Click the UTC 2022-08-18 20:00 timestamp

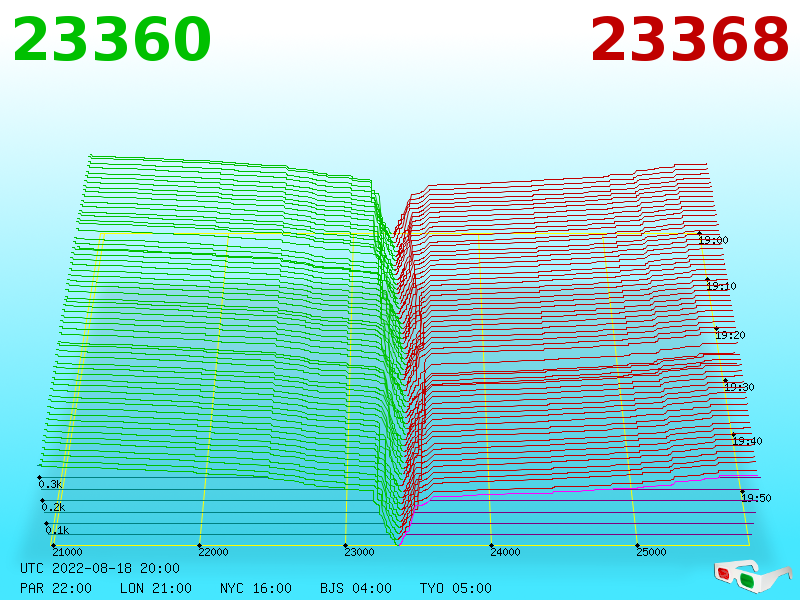point(100,568)
